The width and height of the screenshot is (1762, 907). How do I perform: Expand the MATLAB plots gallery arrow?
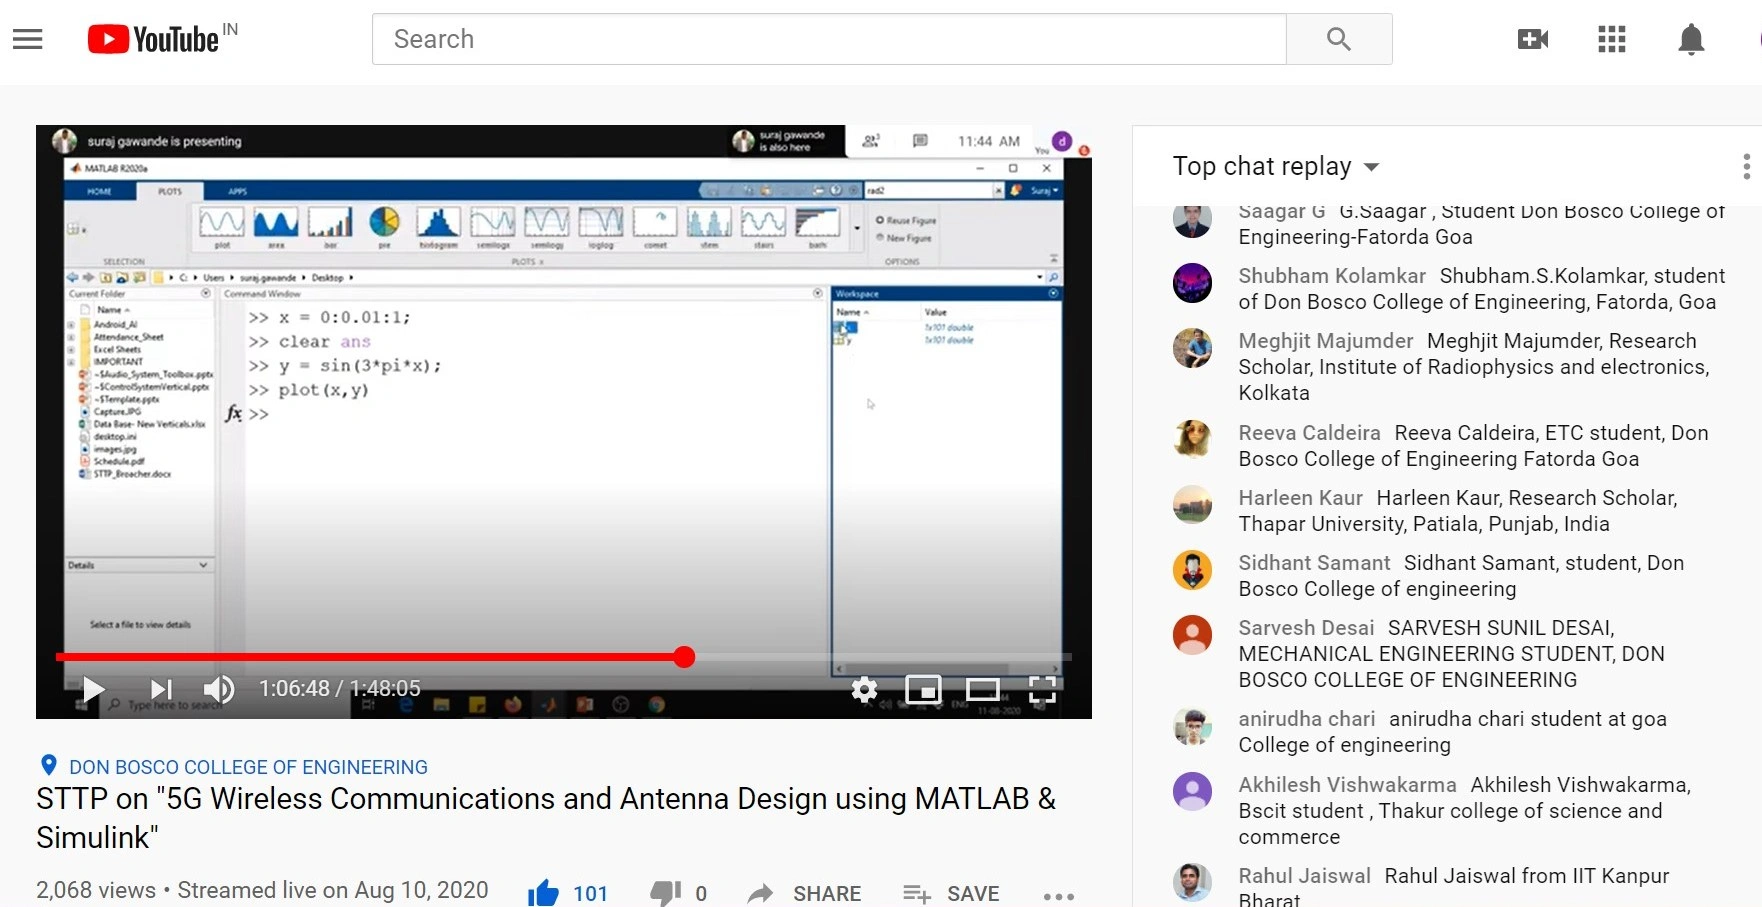(857, 229)
